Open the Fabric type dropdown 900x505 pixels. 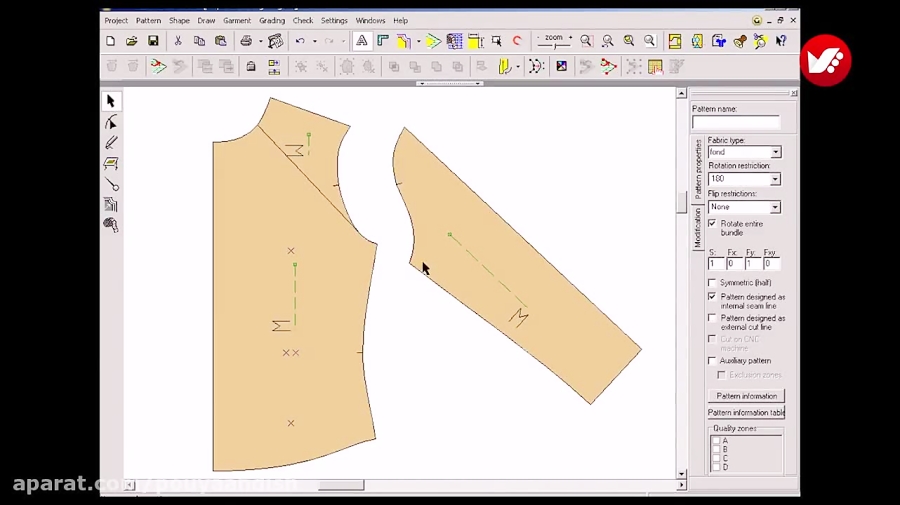coord(775,152)
